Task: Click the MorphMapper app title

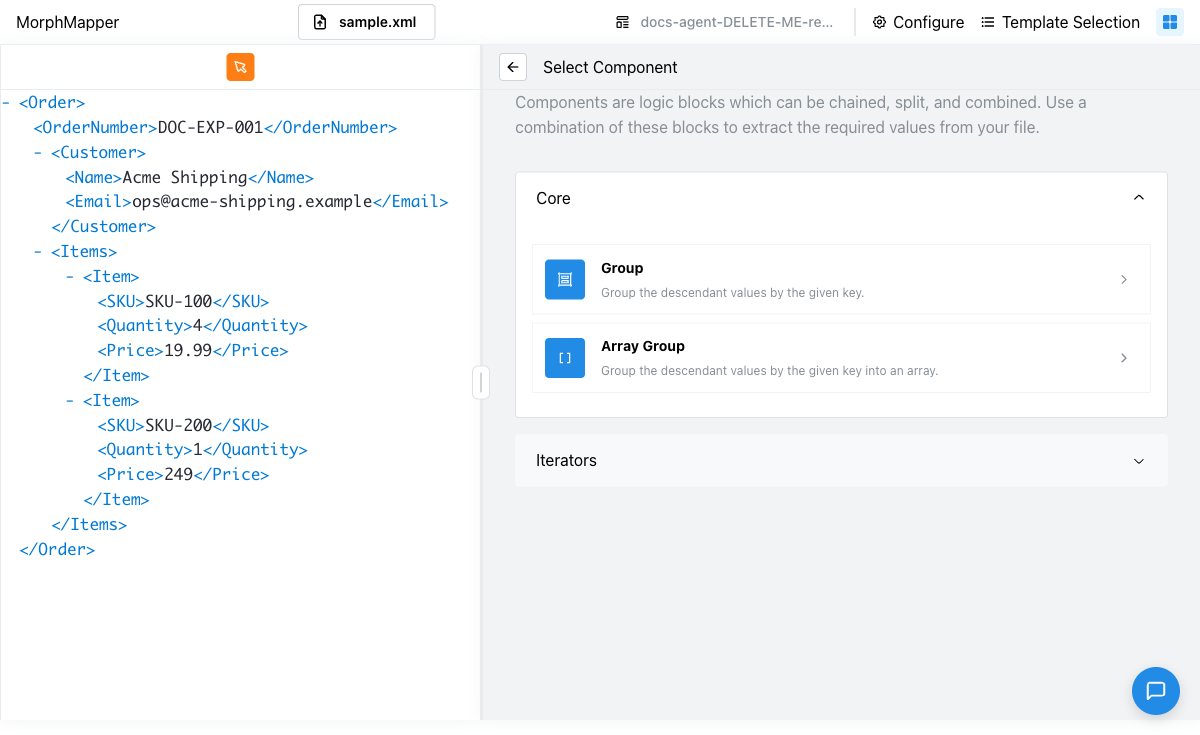Action: pyautogui.click(x=68, y=22)
